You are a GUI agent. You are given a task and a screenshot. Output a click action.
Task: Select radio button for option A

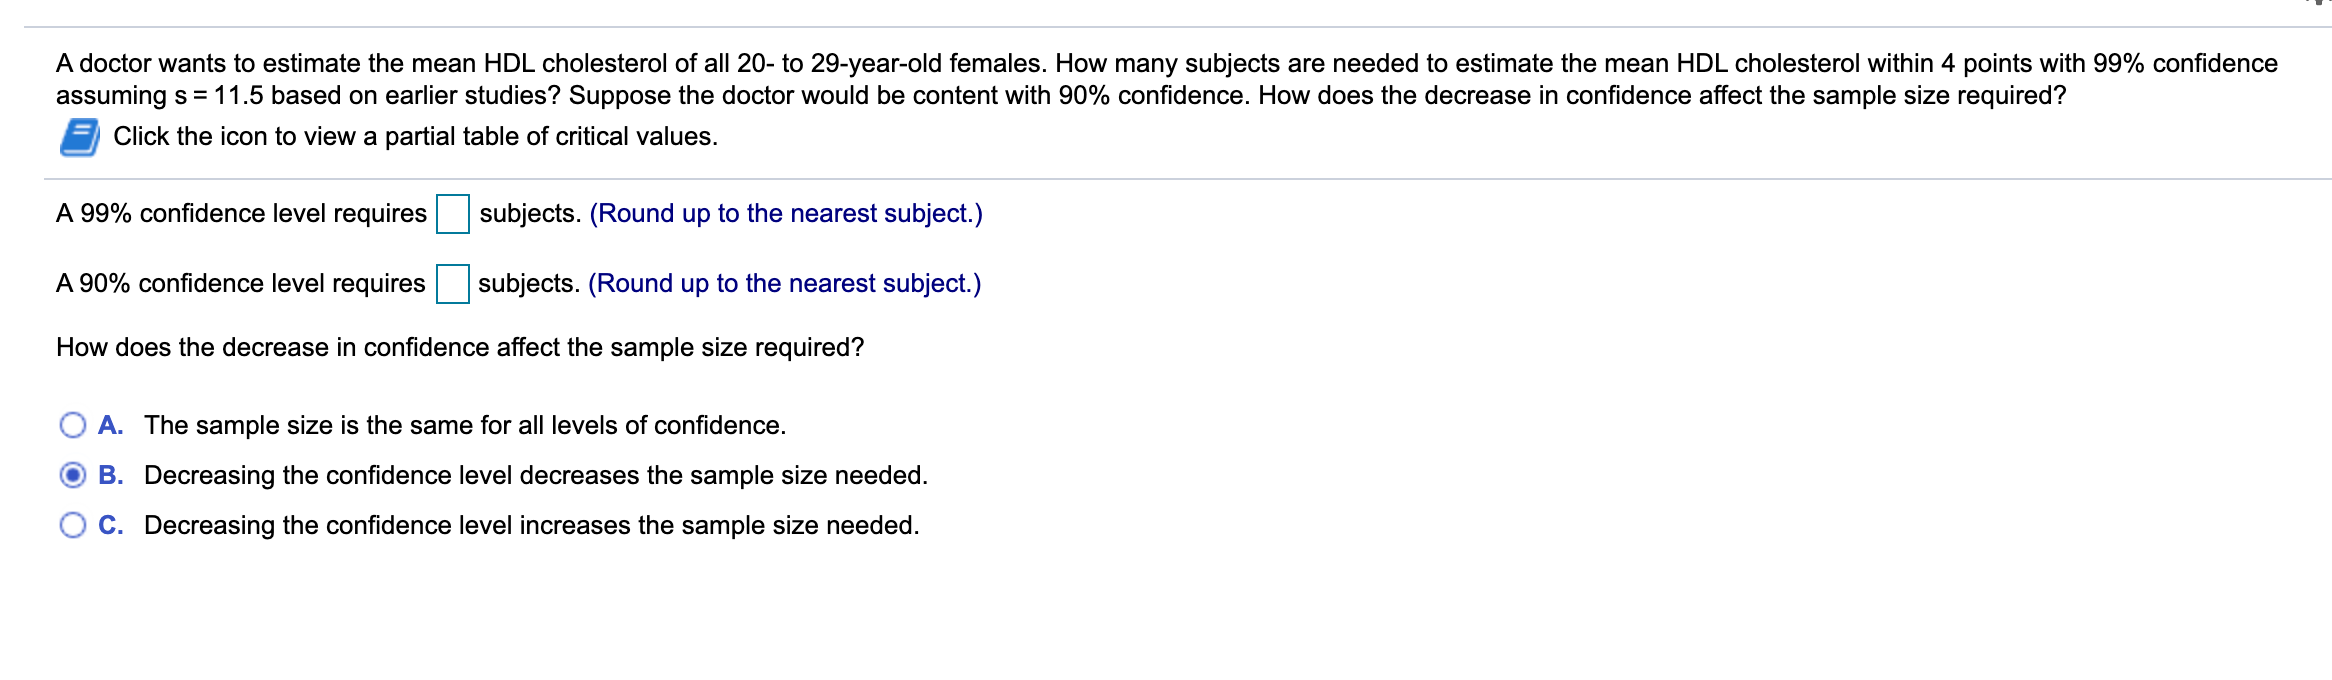(x=73, y=426)
